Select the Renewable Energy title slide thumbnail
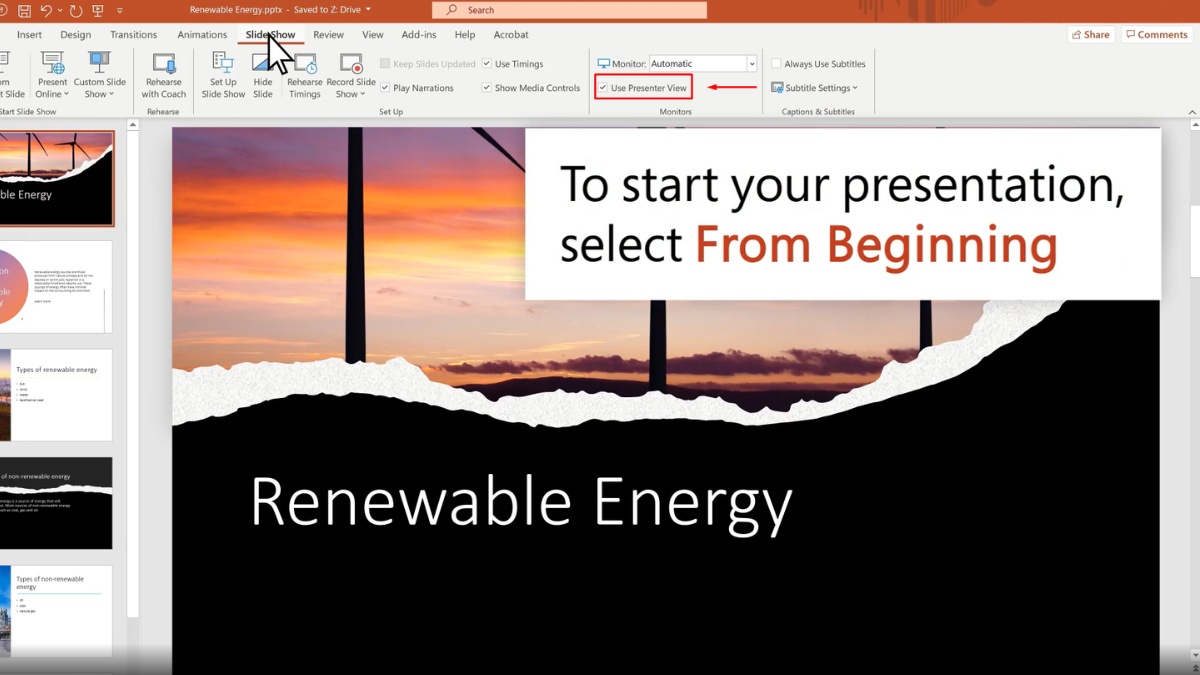The width and height of the screenshot is (1200, 675). [x=57, y=178]
